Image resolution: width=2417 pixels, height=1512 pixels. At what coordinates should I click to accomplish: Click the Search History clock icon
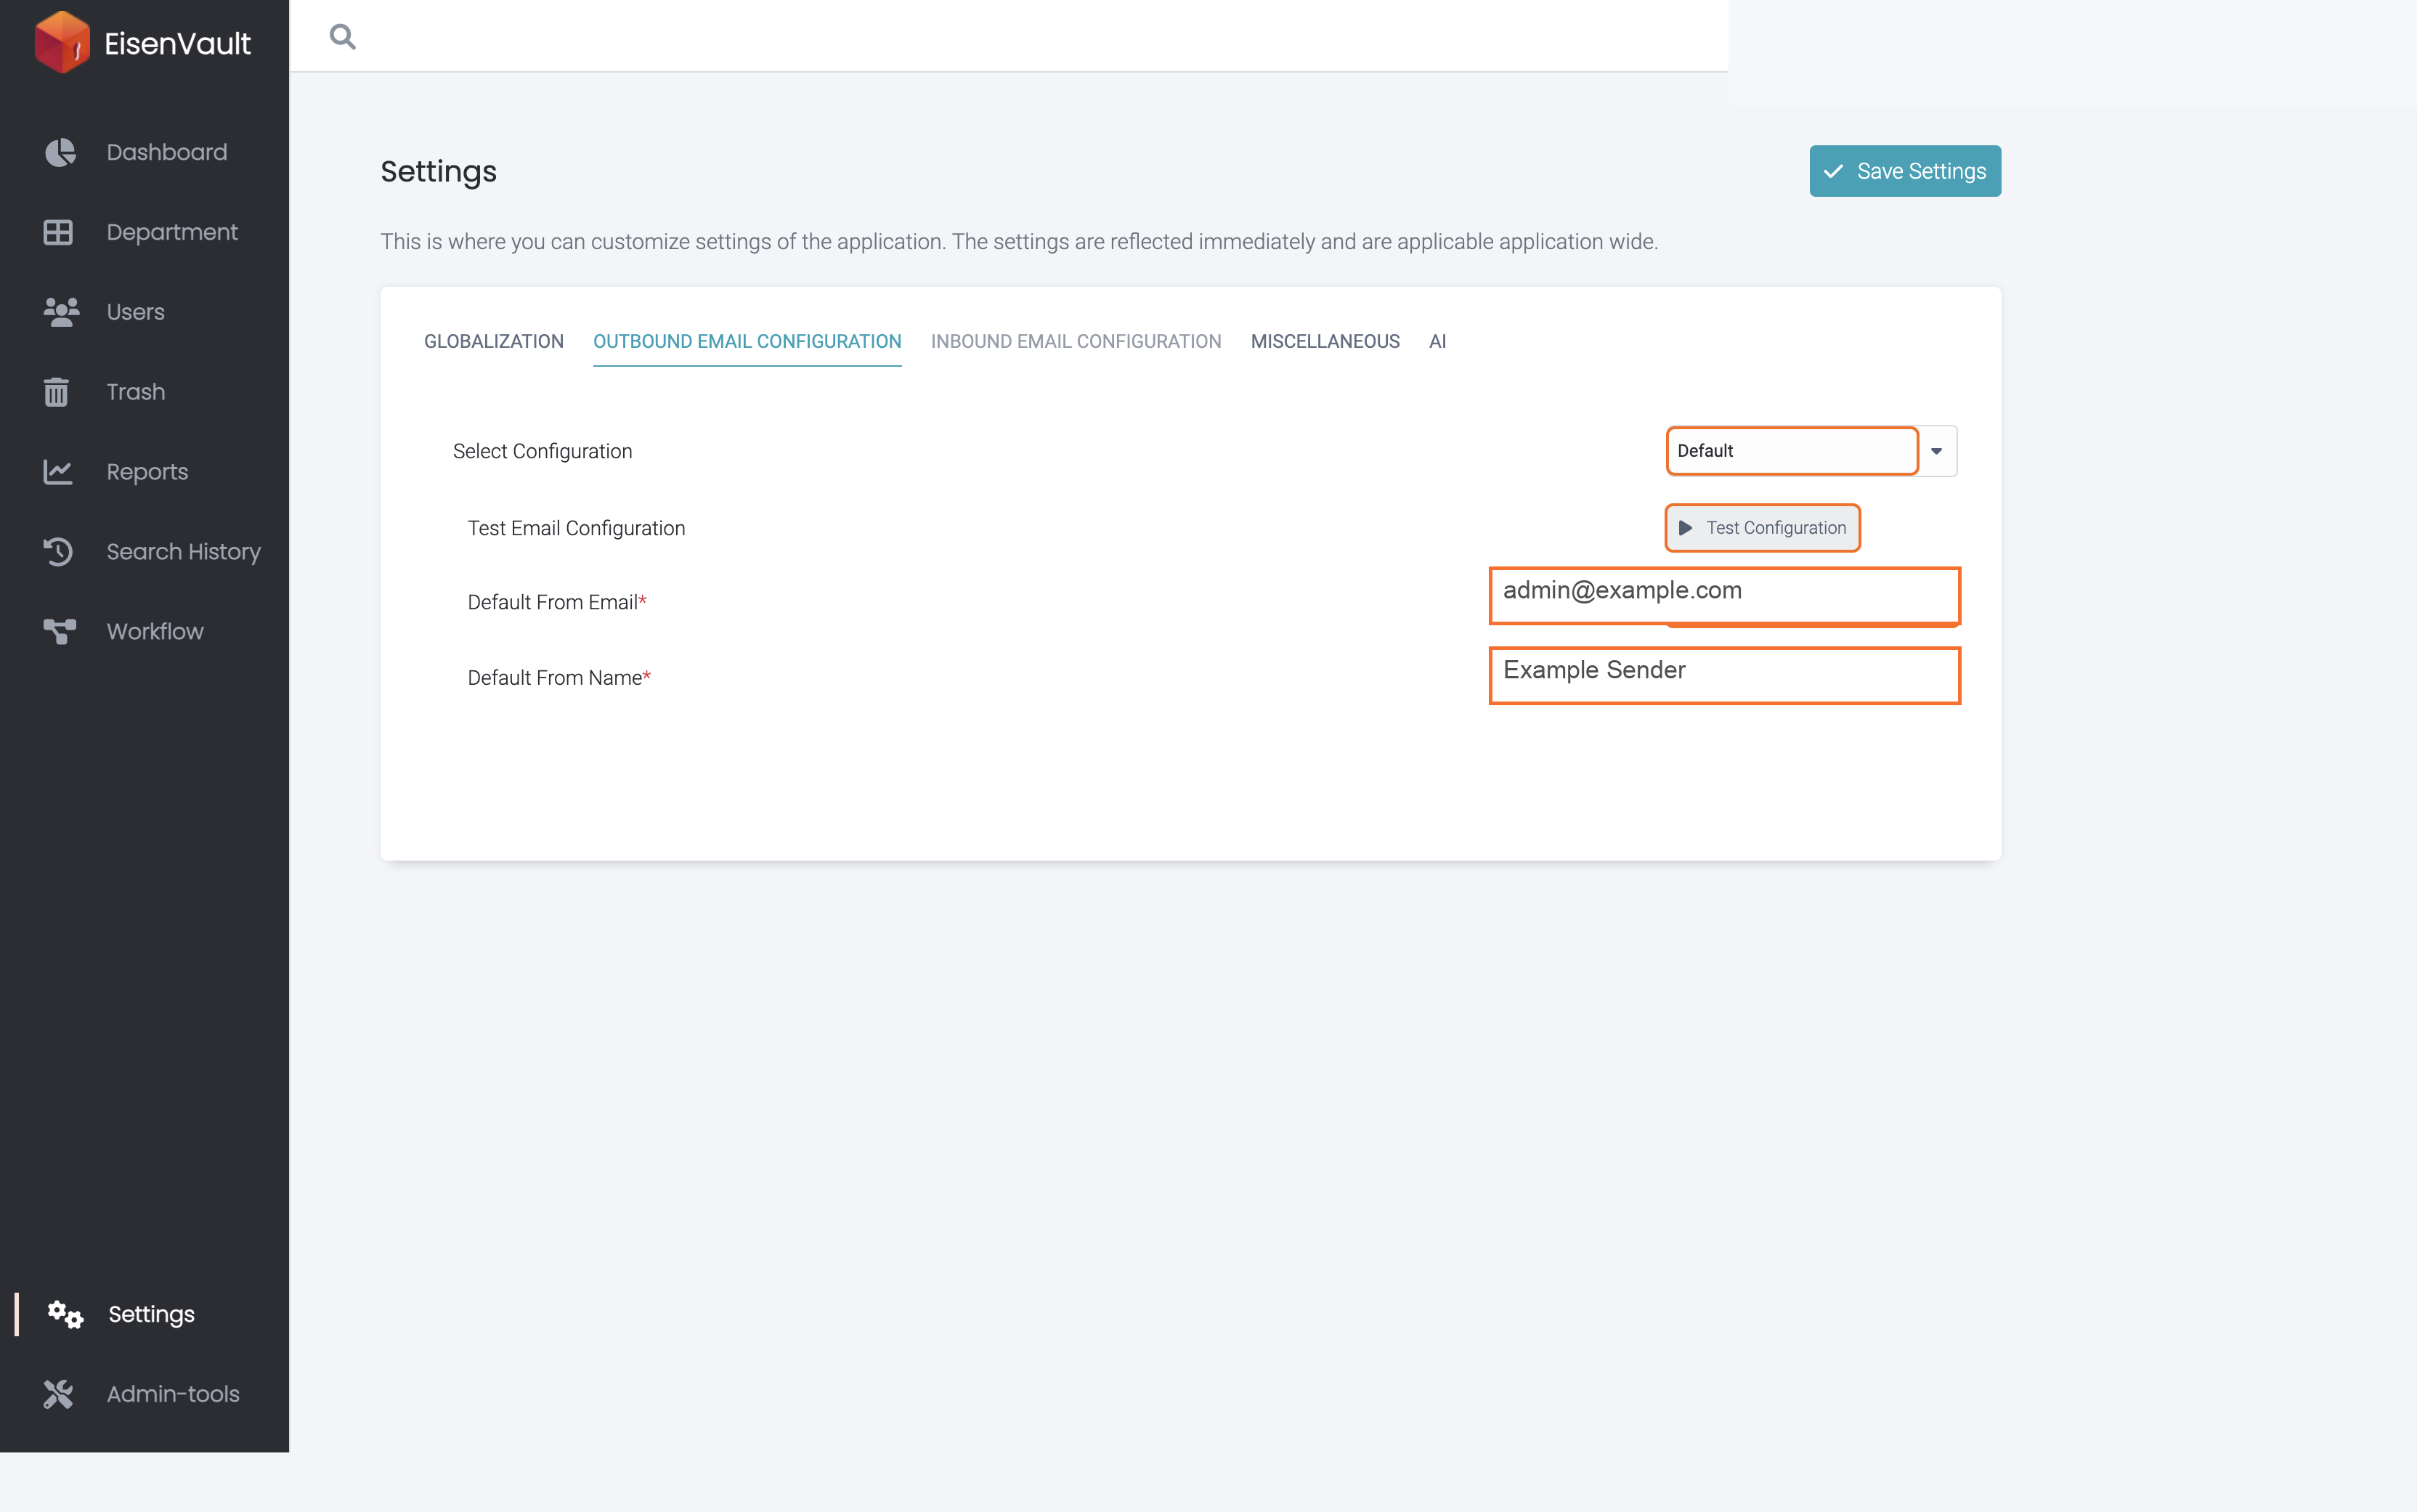click(x=58, y=552)
